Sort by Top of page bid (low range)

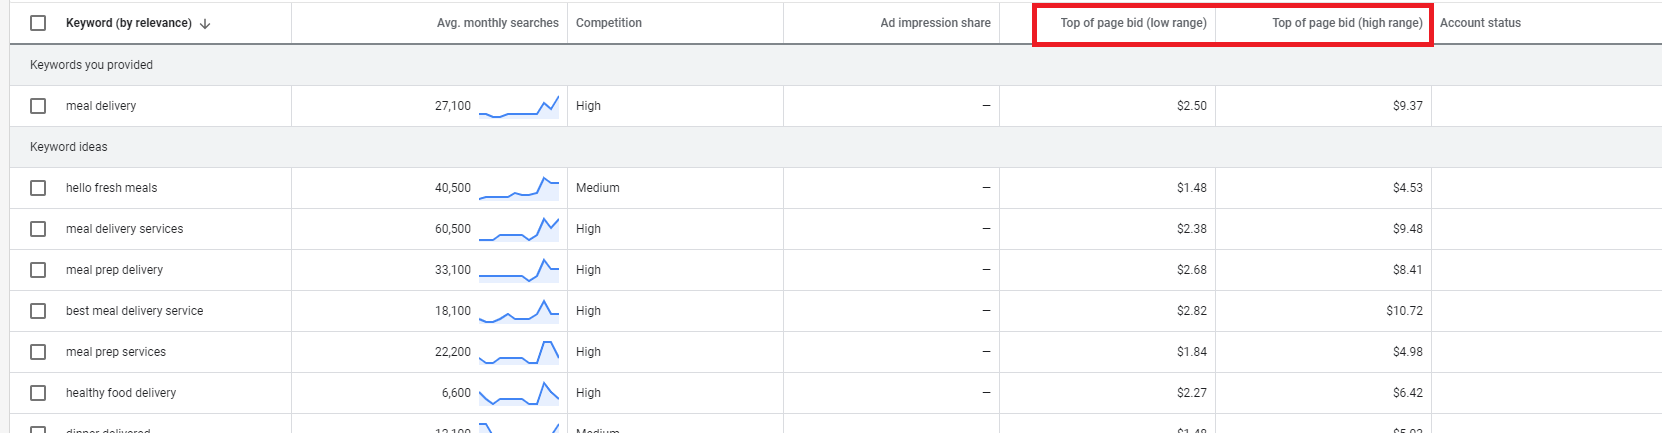click(x=1133, y=23)
